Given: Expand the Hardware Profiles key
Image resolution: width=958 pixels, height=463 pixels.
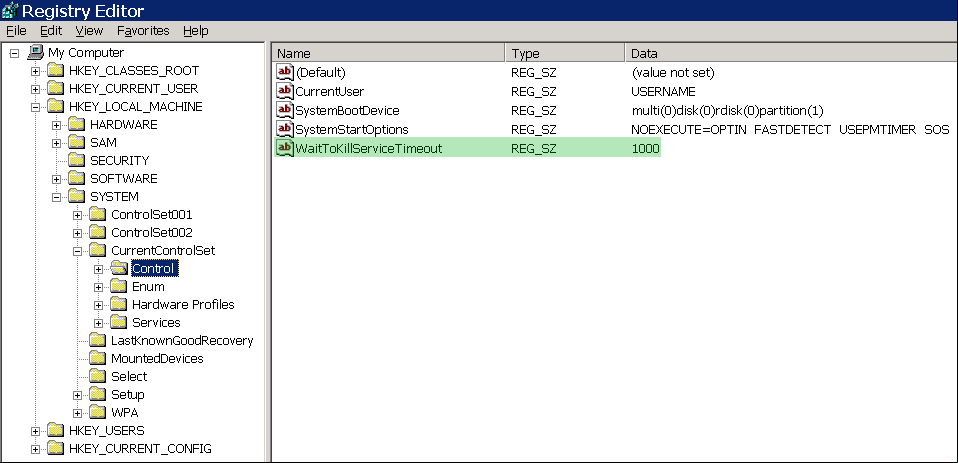Looking at the screenshot, I should pyautogui.click(x=98, y=305).
